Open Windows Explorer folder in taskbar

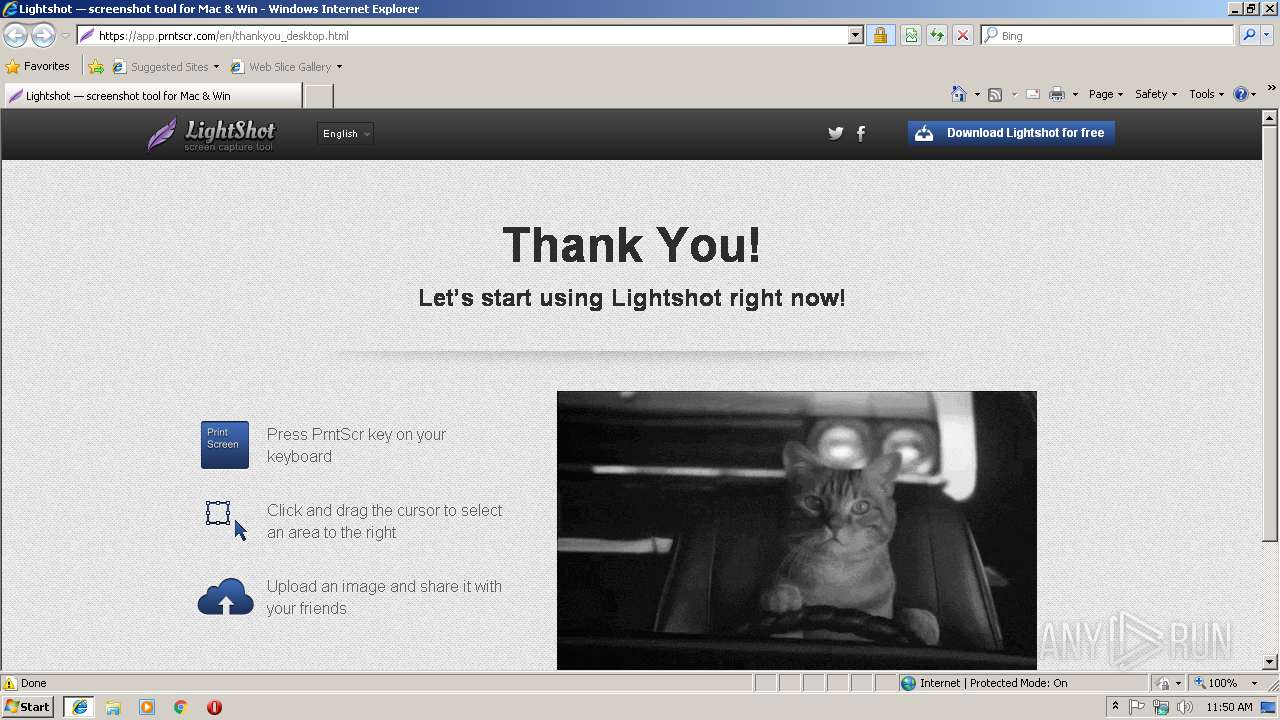[113, 707]
